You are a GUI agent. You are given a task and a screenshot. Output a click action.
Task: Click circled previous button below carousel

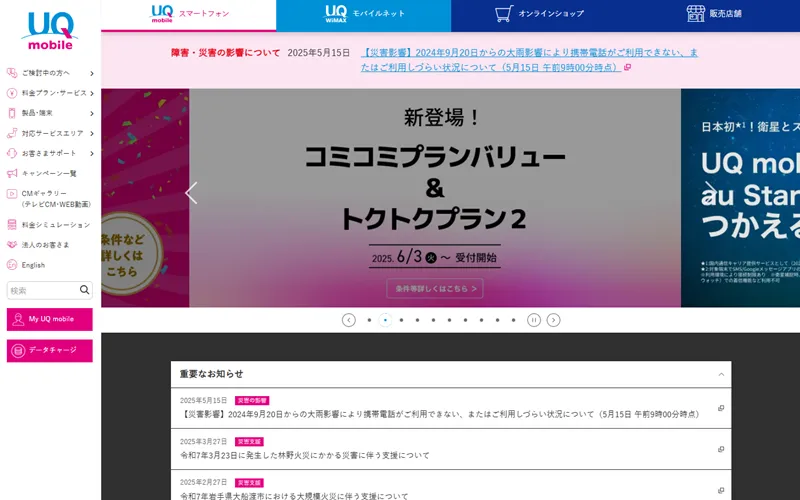tap(348, 320)
